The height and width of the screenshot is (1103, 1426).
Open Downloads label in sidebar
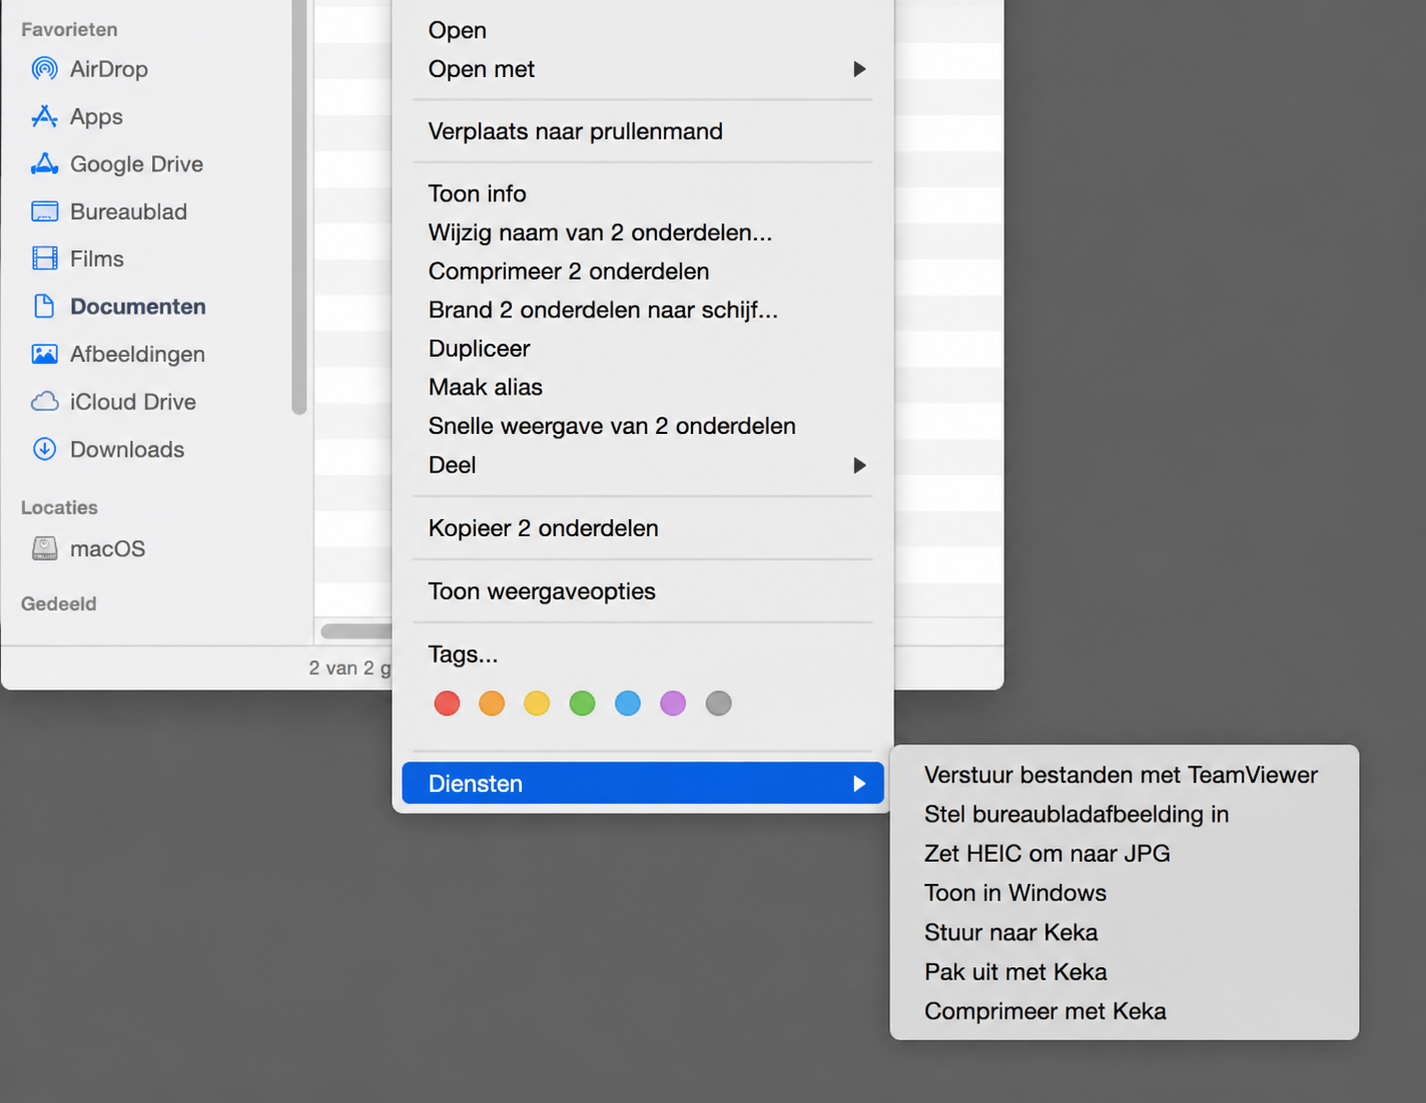pos(127,449)
